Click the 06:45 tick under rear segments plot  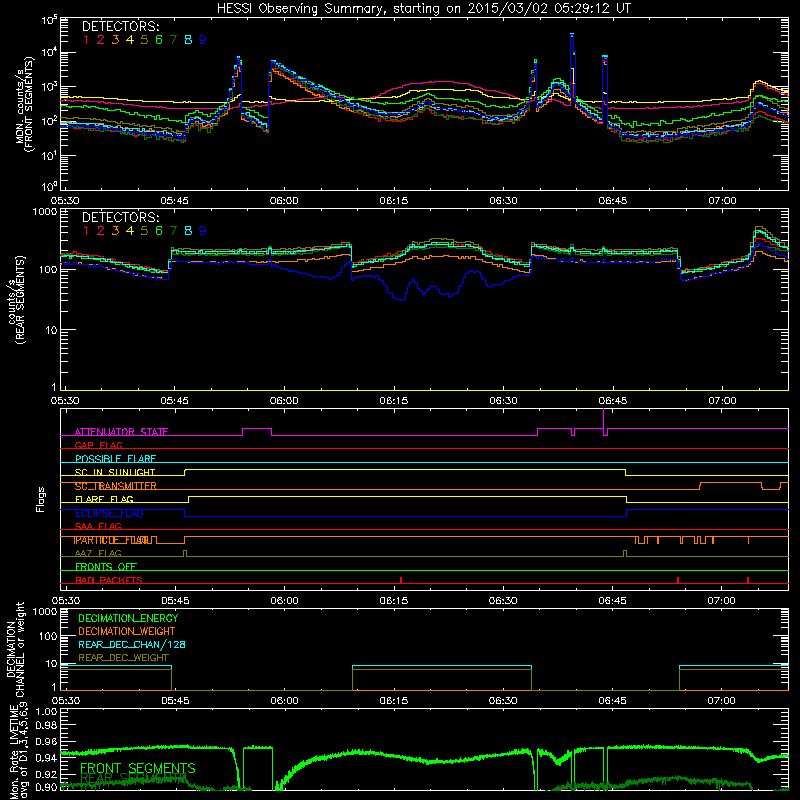point(613,401)
